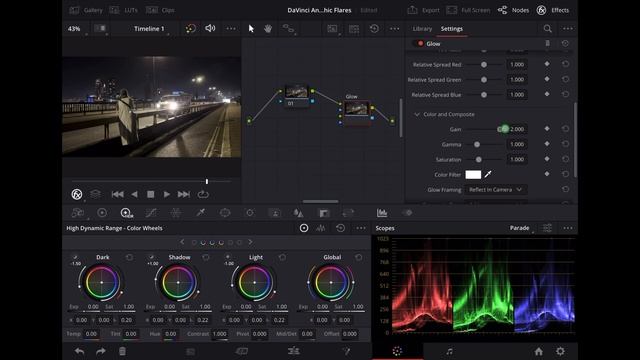Open viewer options three-dot menu
Image resolution: width=640 pixels, height=360 pixels.
tap(231, 29)
